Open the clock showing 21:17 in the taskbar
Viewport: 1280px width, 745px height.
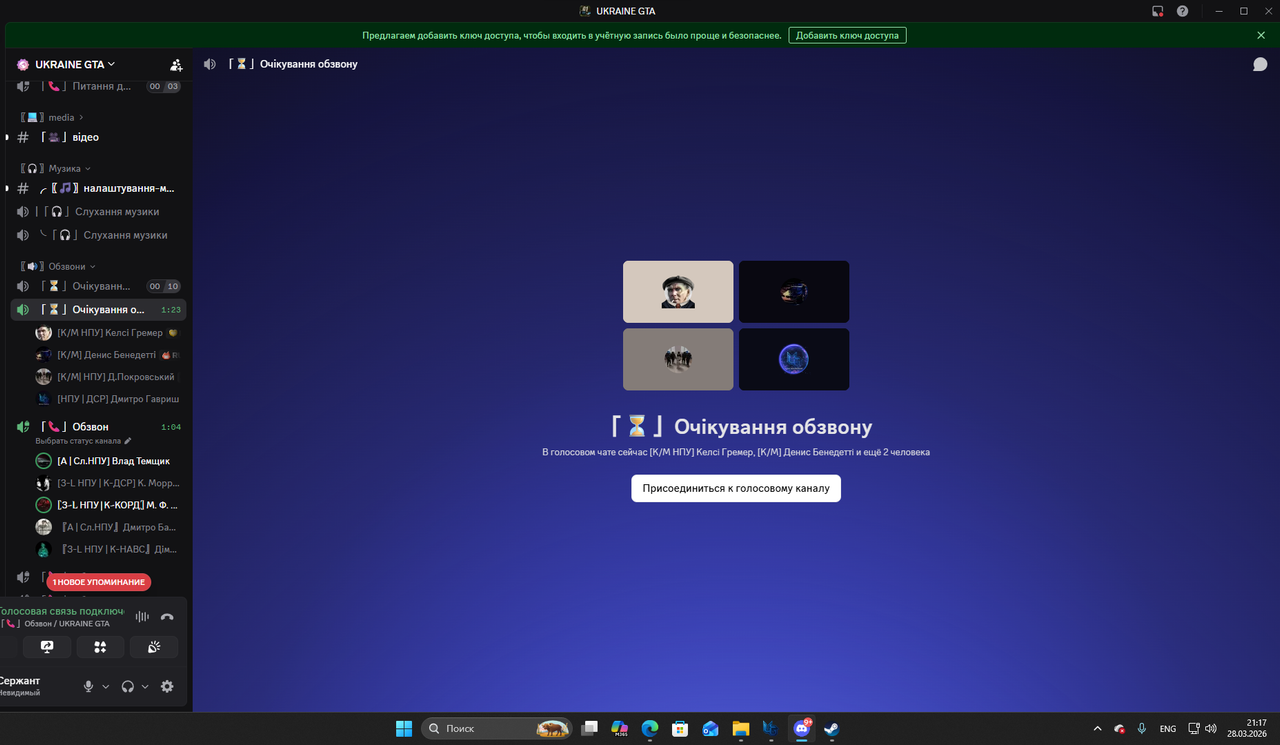click(1249, 728)
